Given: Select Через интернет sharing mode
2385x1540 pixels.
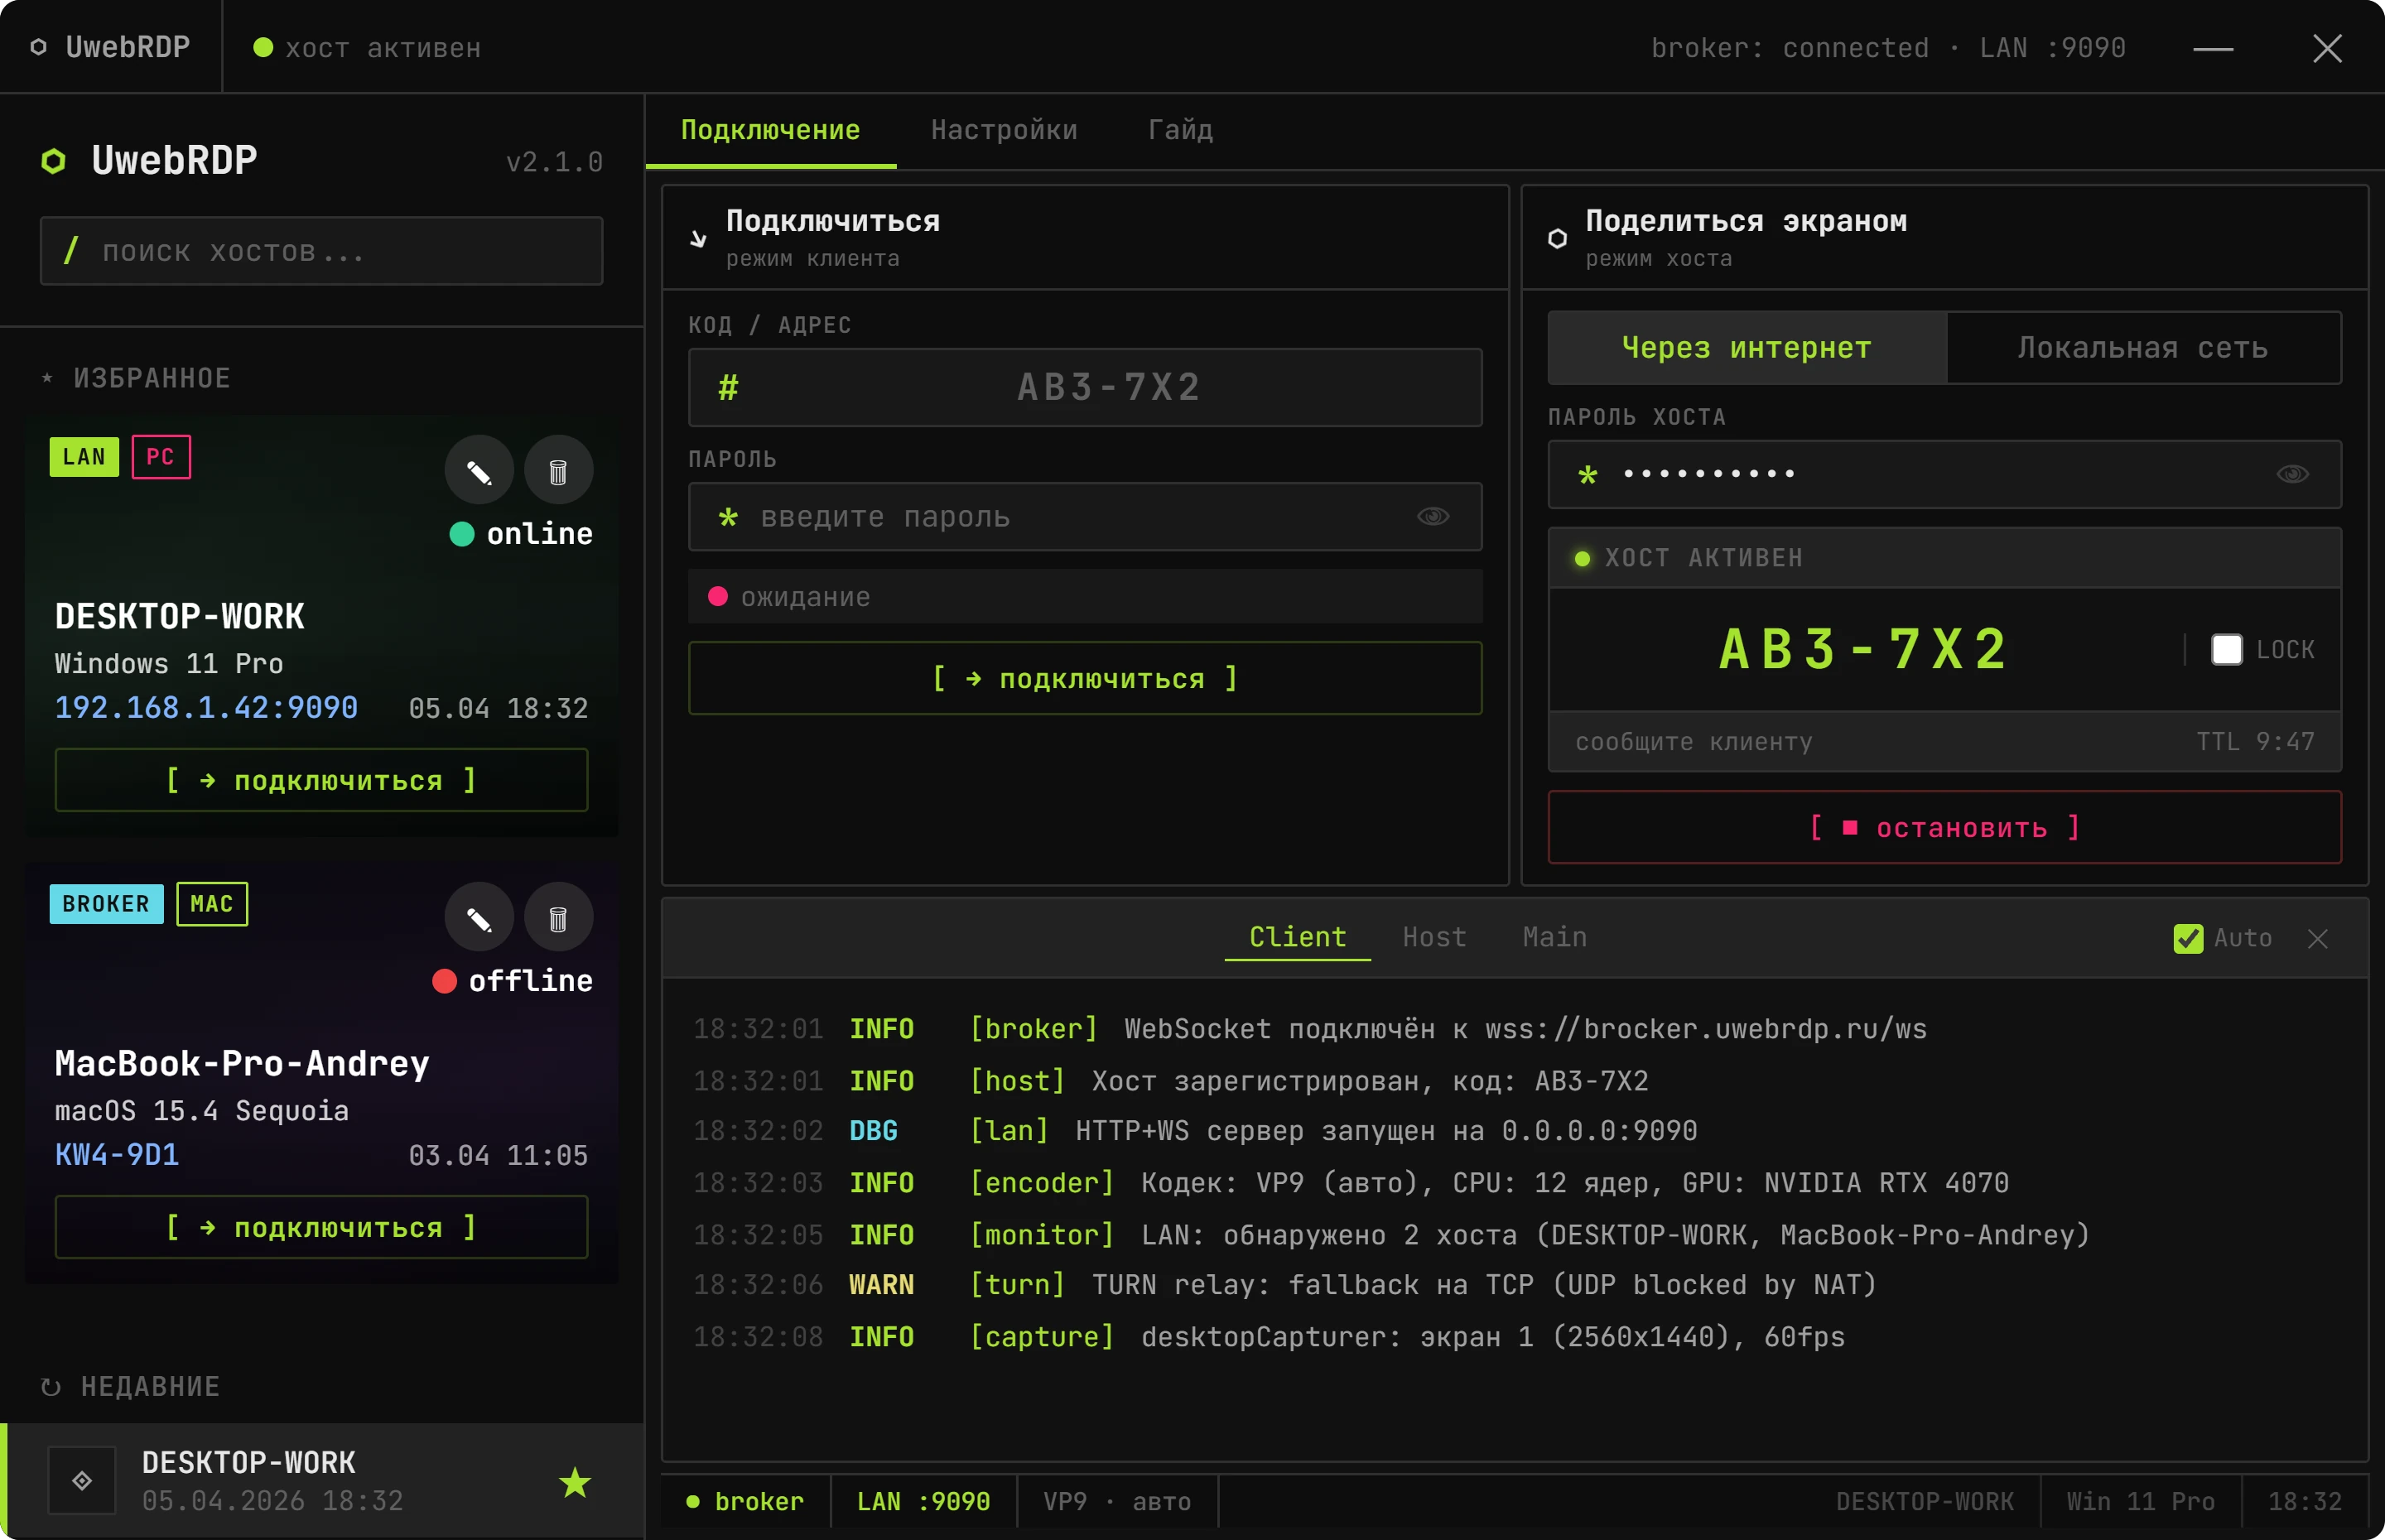Looking at the screenshot, I should (x=1747, y=348).
